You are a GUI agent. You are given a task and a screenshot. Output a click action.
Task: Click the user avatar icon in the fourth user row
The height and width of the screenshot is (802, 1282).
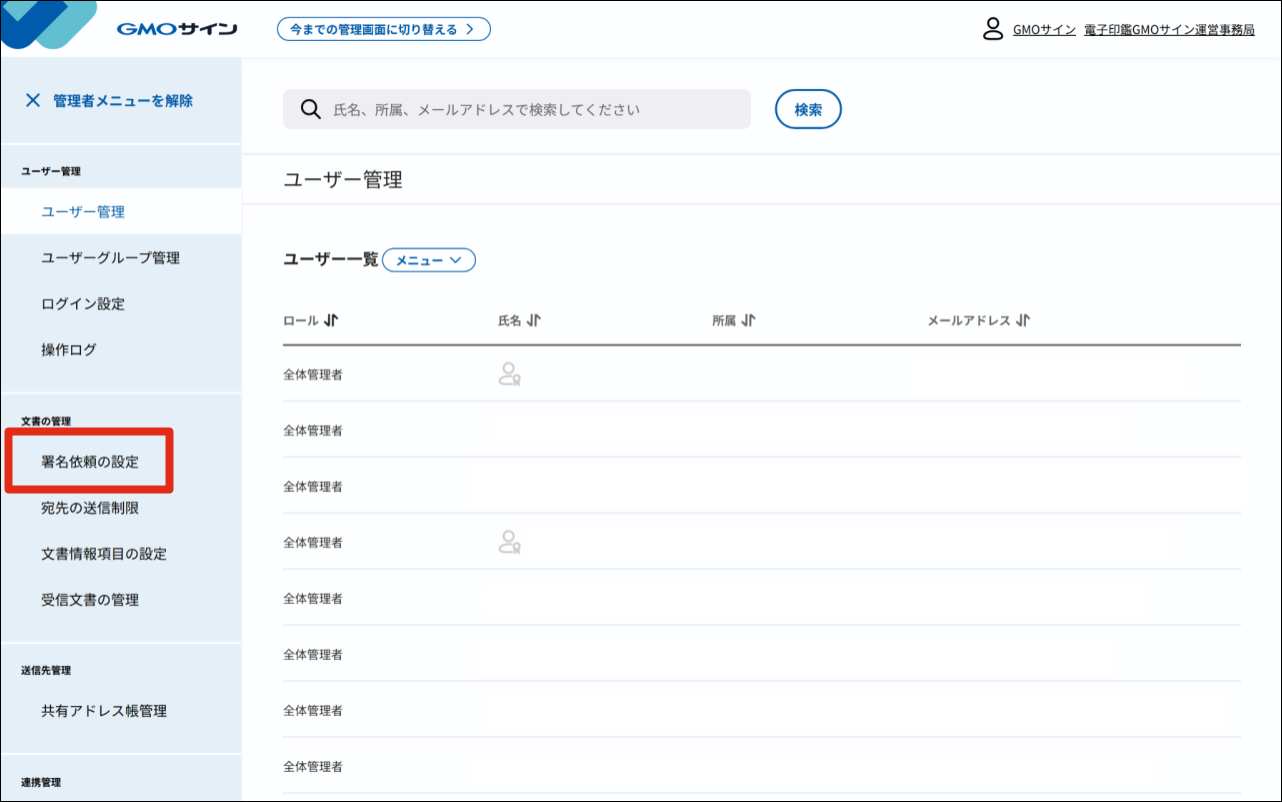pyautogui.click(x=510, y=542)
